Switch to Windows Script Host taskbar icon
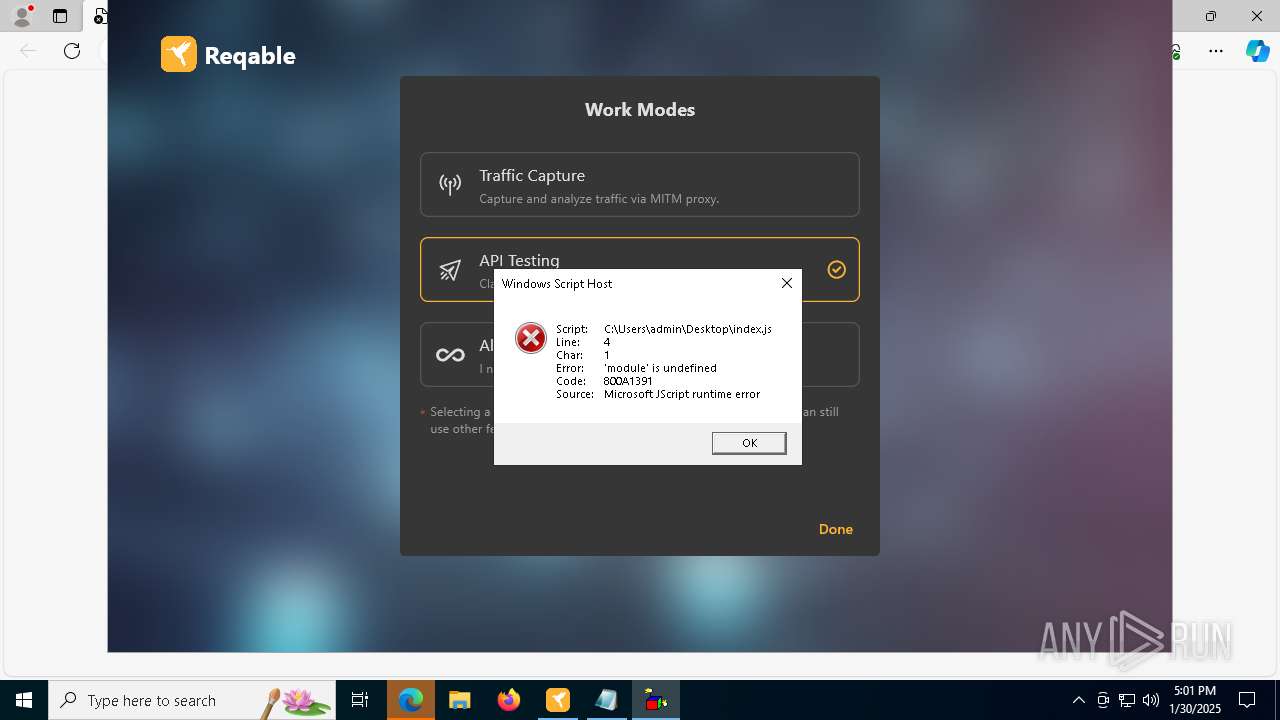 tap(656, 700)
